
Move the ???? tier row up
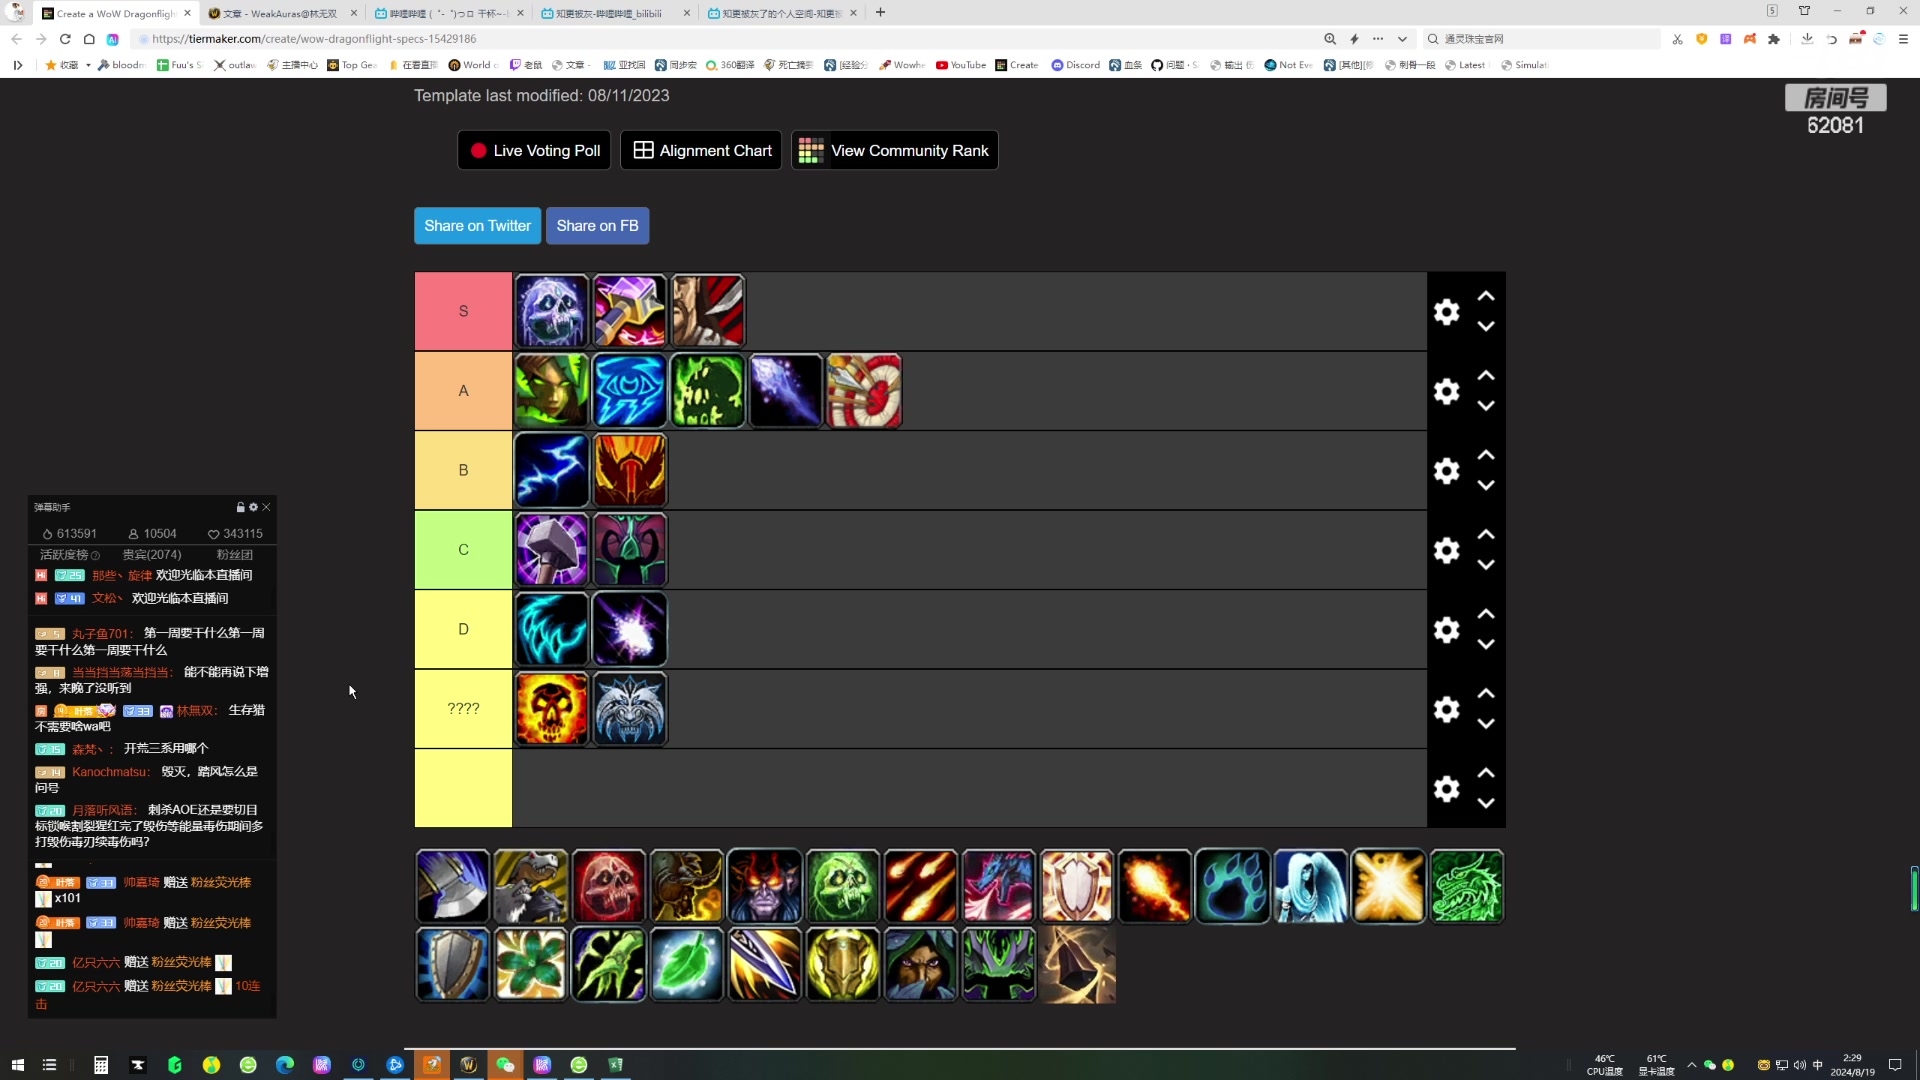[x=1486, y=693]
